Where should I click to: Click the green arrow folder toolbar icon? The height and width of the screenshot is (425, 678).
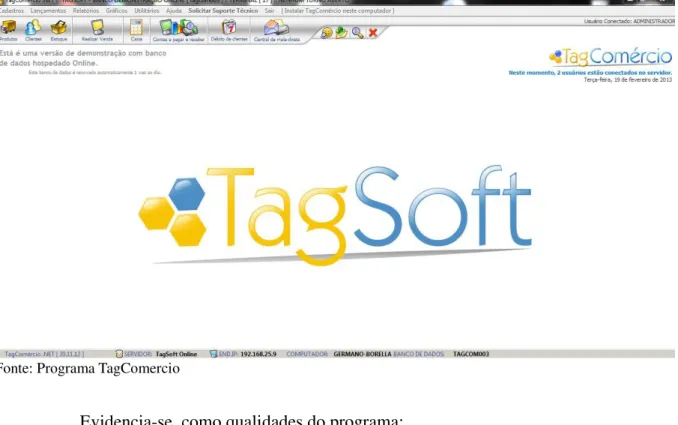tap(342, 32)
